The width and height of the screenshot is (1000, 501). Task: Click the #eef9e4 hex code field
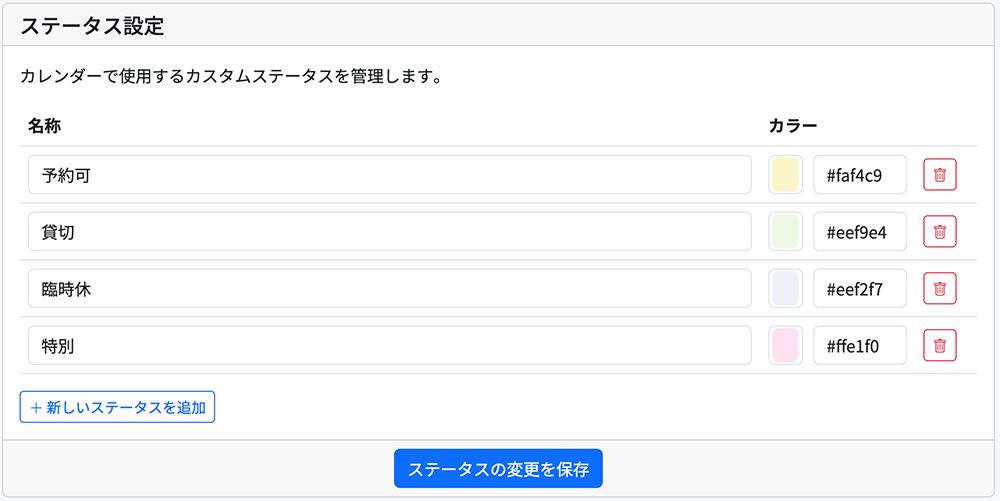[x=860, y=232]
